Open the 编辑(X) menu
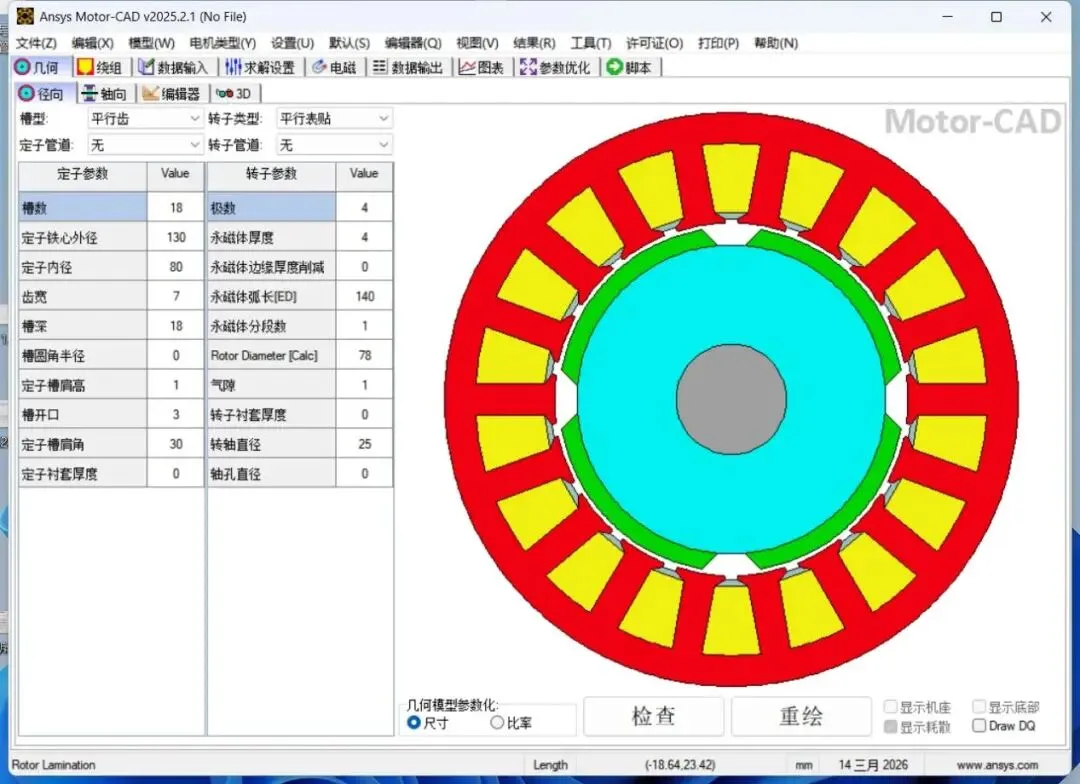 point(92,43)
